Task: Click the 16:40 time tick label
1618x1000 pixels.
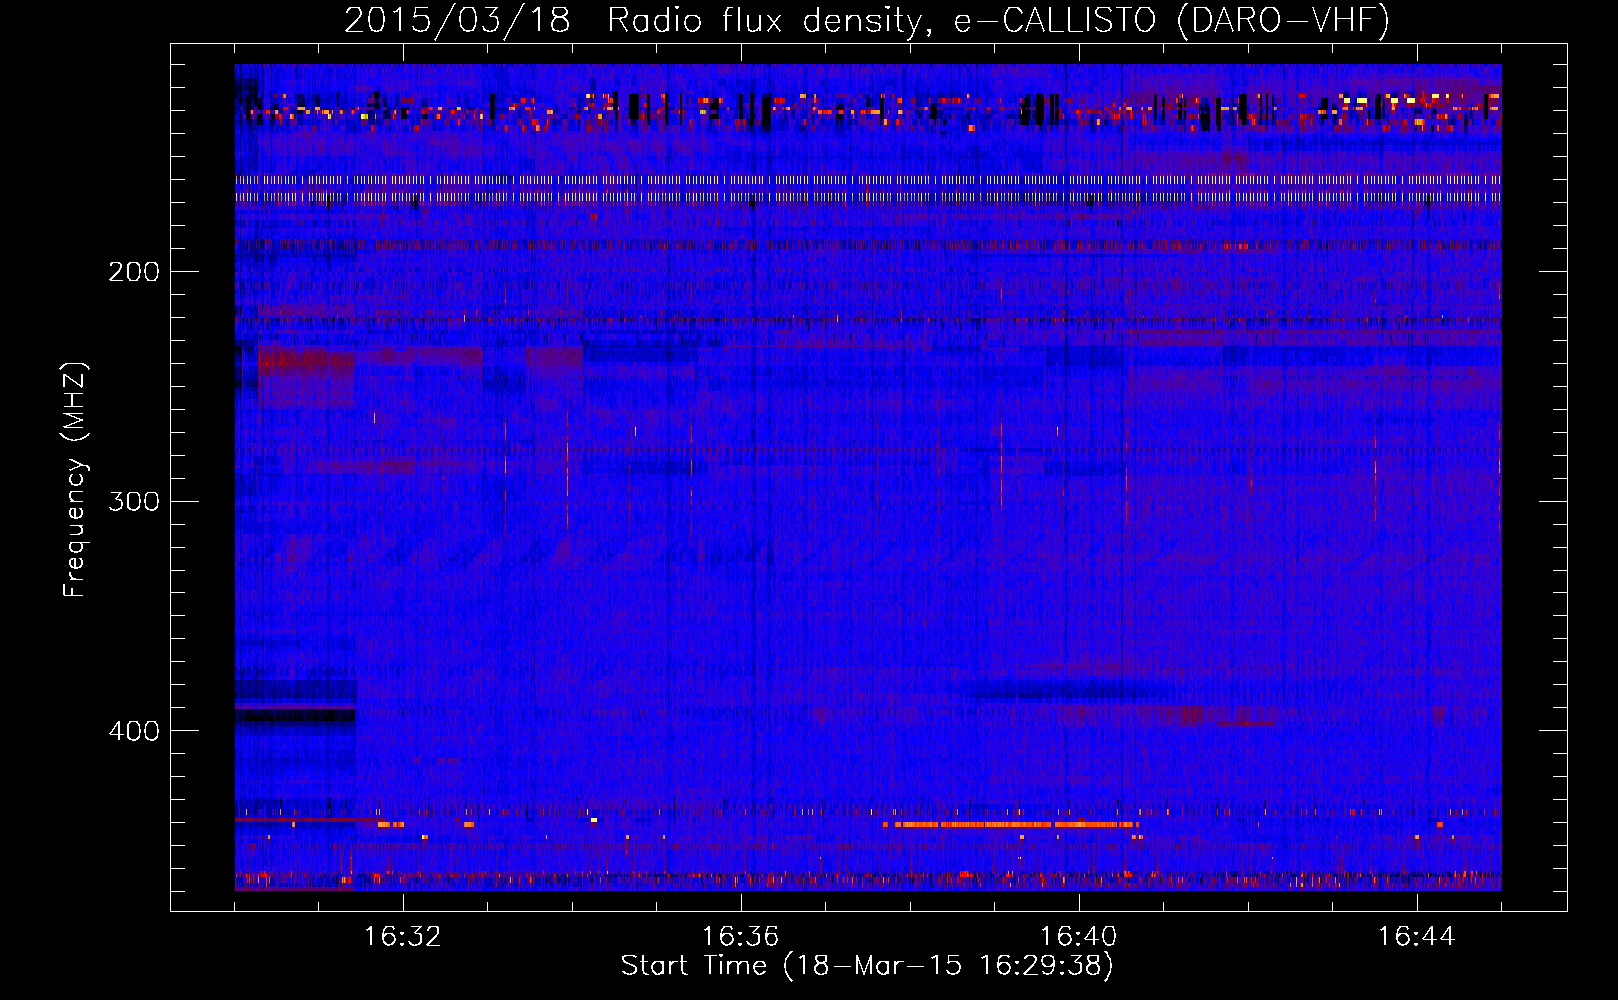Action: [x=1079, y=937]
